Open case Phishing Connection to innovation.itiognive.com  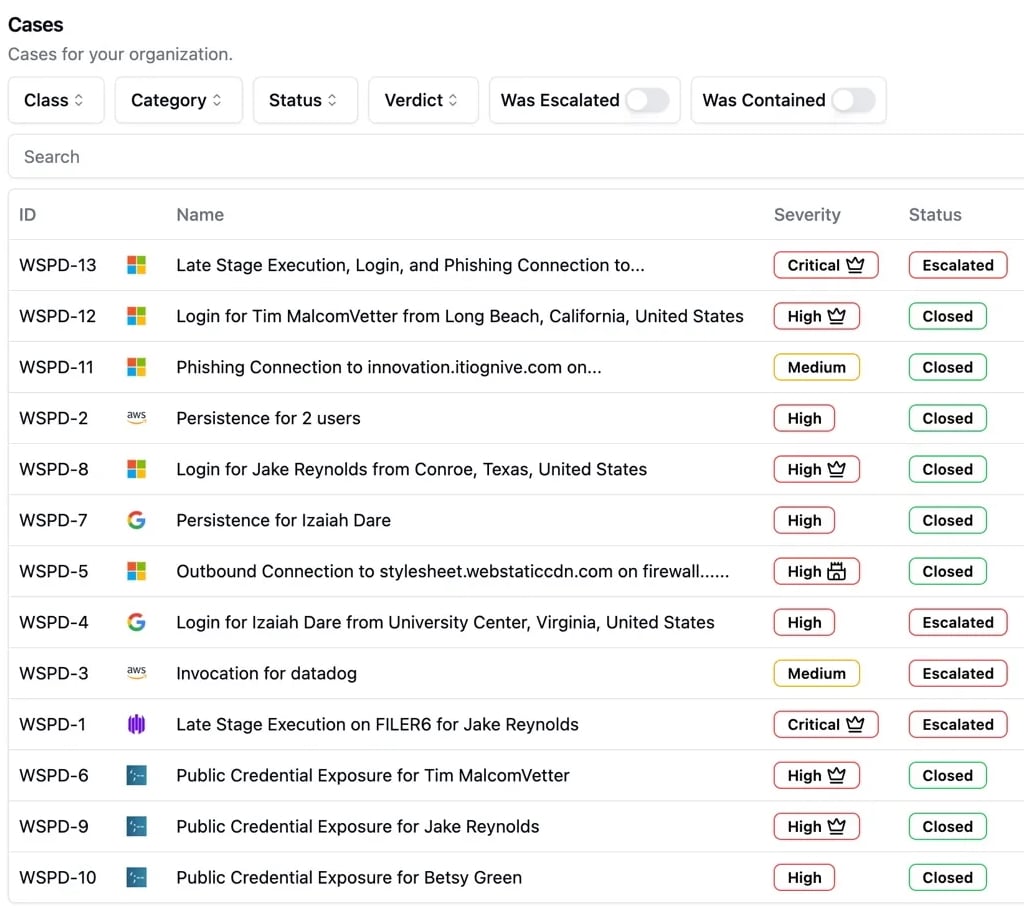(x=389, y=367)
